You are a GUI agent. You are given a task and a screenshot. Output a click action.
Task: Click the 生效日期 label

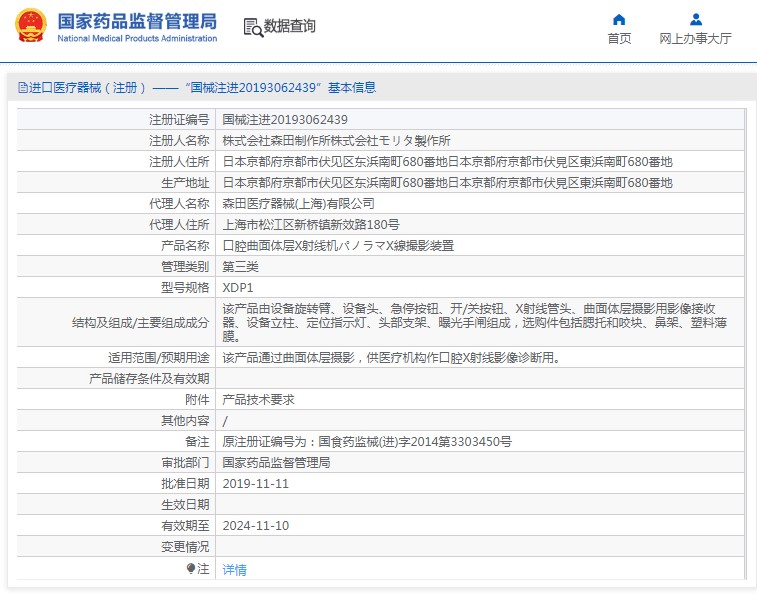[x=185, y=505]
